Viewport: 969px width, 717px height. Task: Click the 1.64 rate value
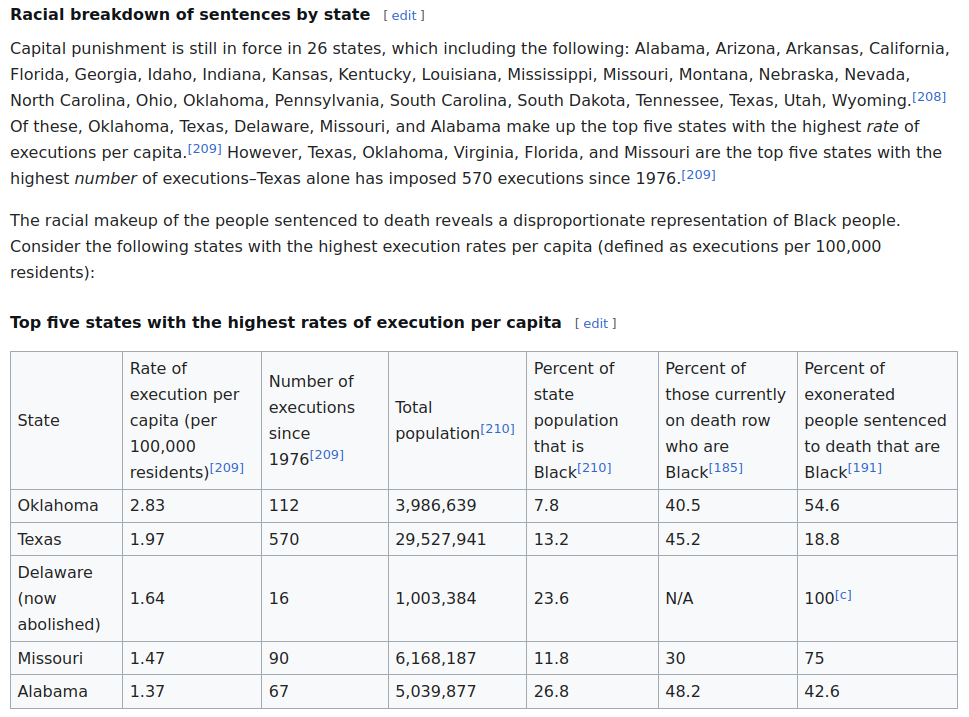147,598
